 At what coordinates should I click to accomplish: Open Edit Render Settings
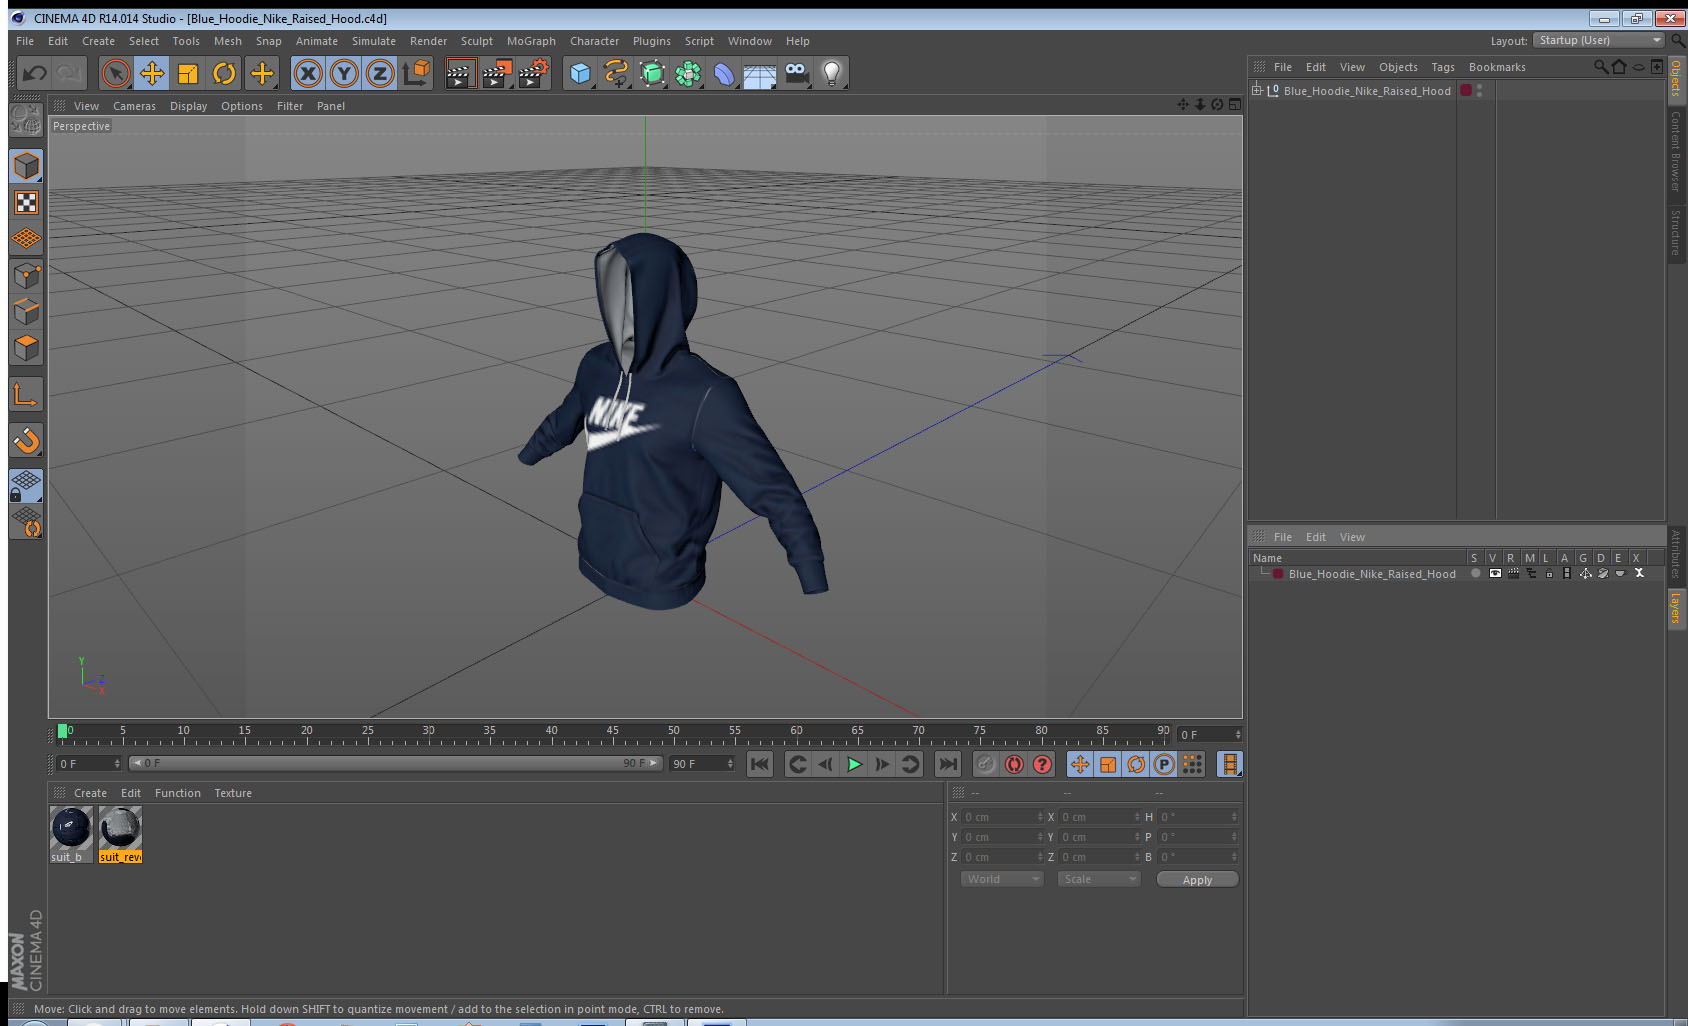pyautogui.click(x=533, y=73)
